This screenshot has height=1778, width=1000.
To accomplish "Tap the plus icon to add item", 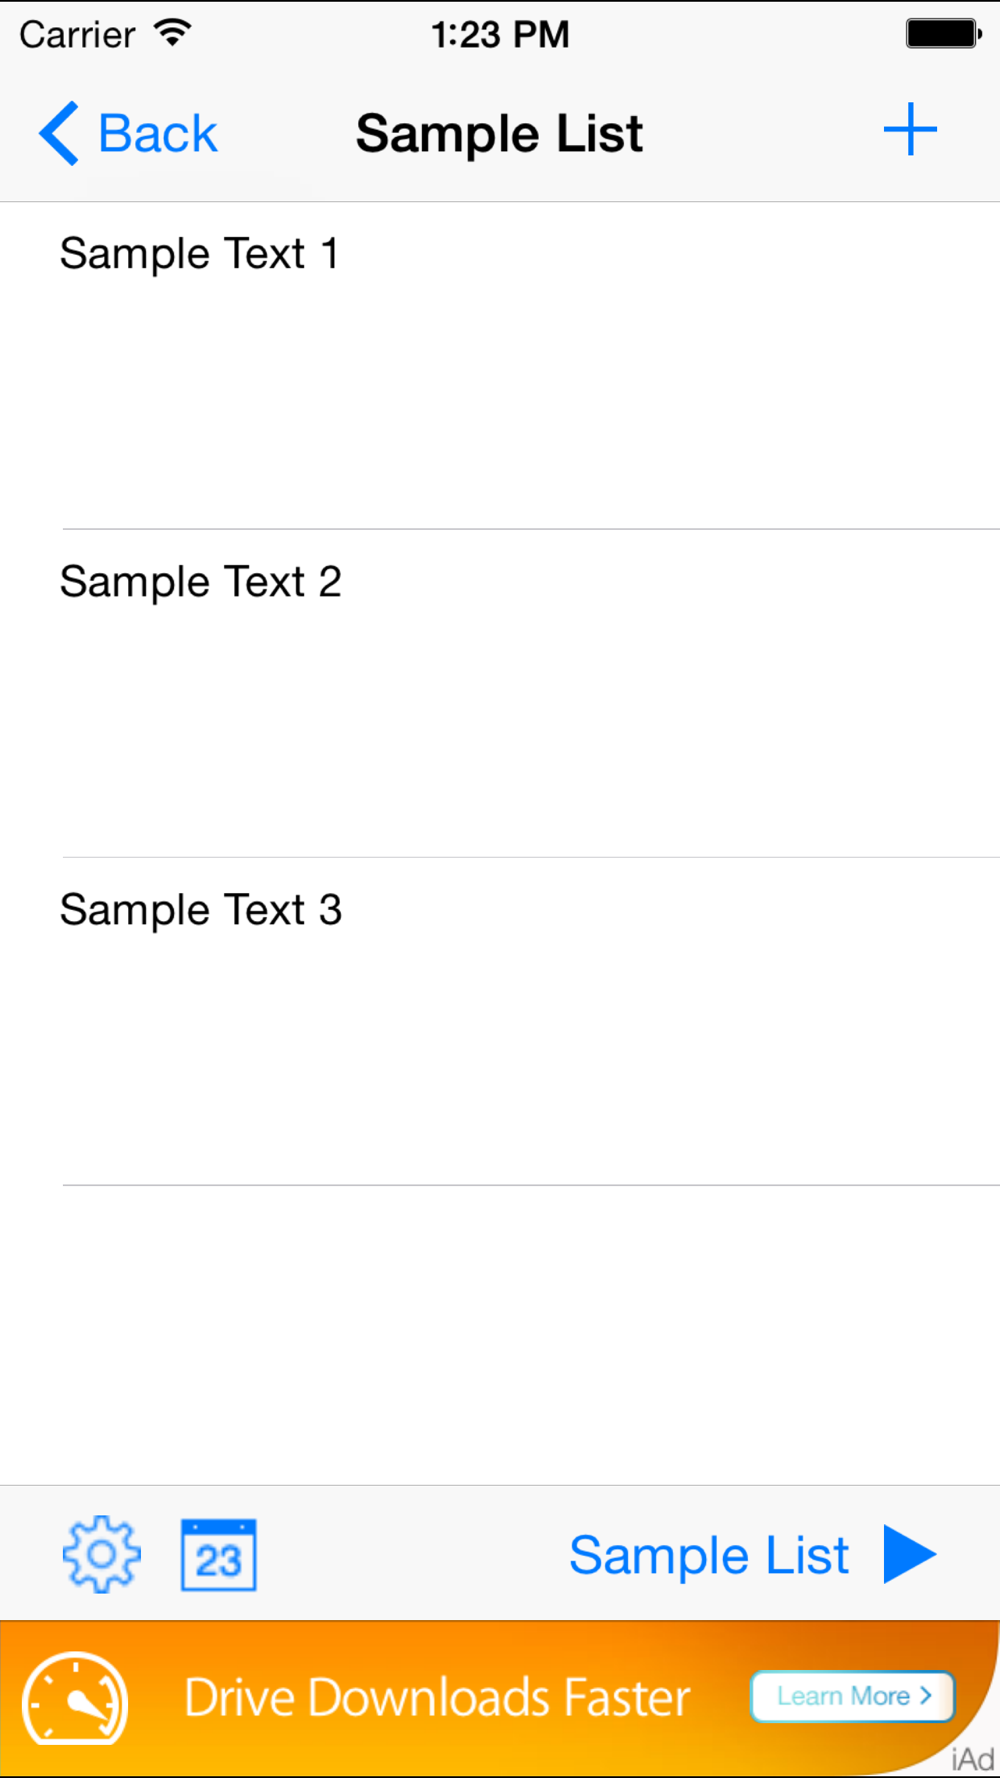I will point(910,131).
